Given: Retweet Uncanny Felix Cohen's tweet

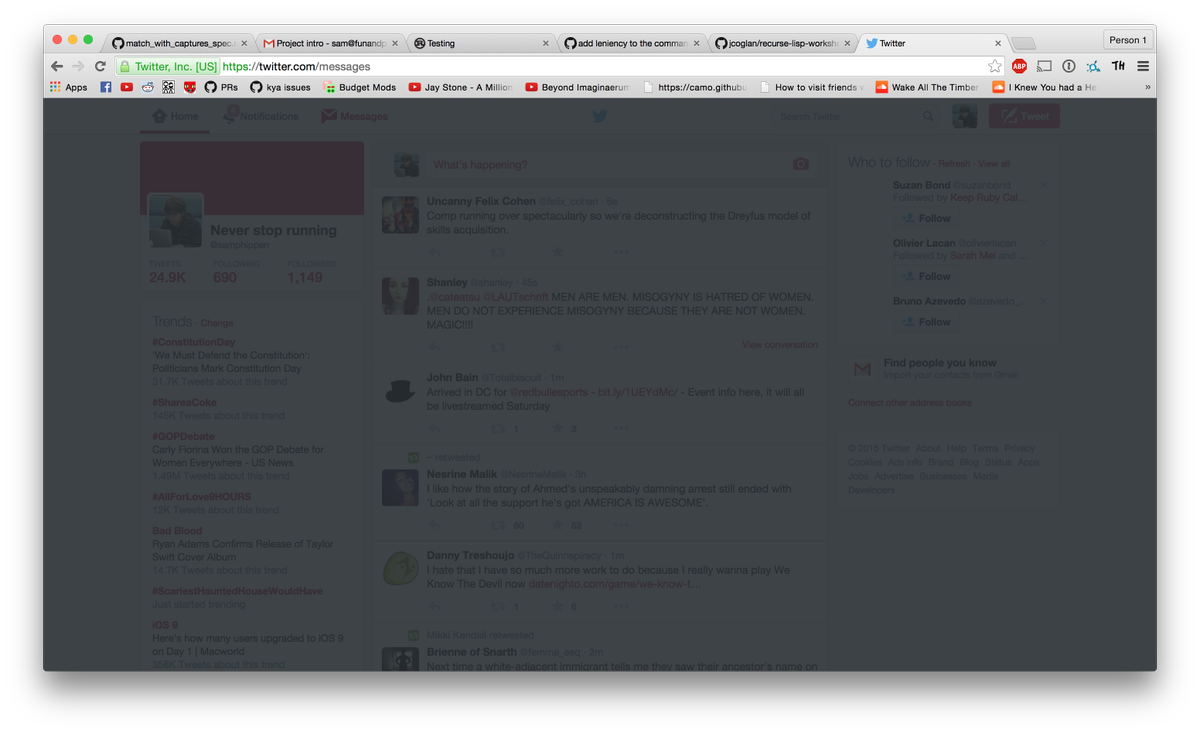Looking at the screenshot, I should click(x=498, y=252).
